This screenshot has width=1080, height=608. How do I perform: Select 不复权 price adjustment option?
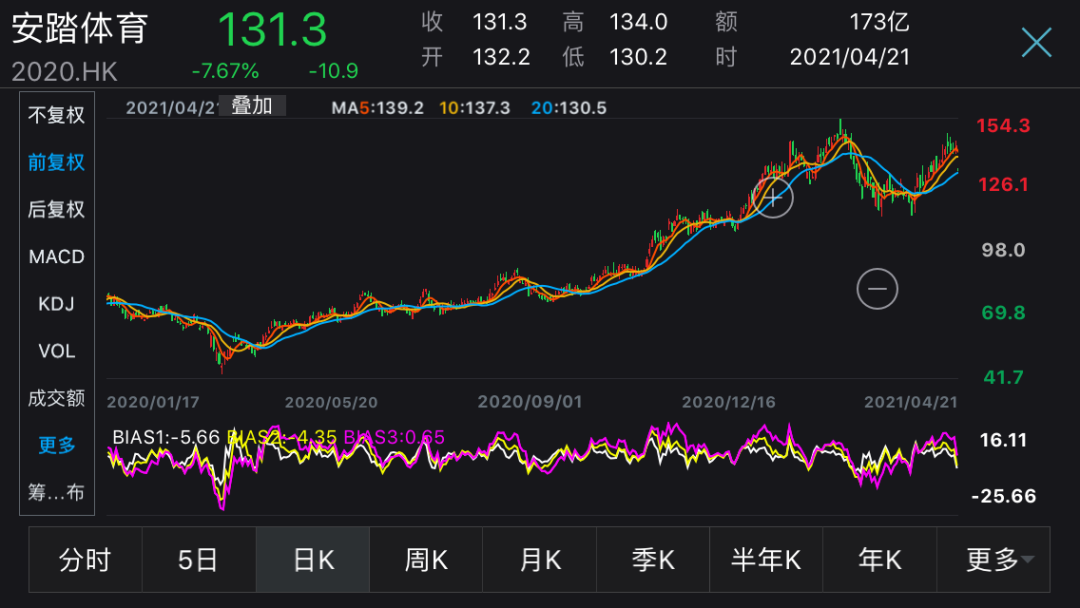pyautogui.click(x=56, y=115)
